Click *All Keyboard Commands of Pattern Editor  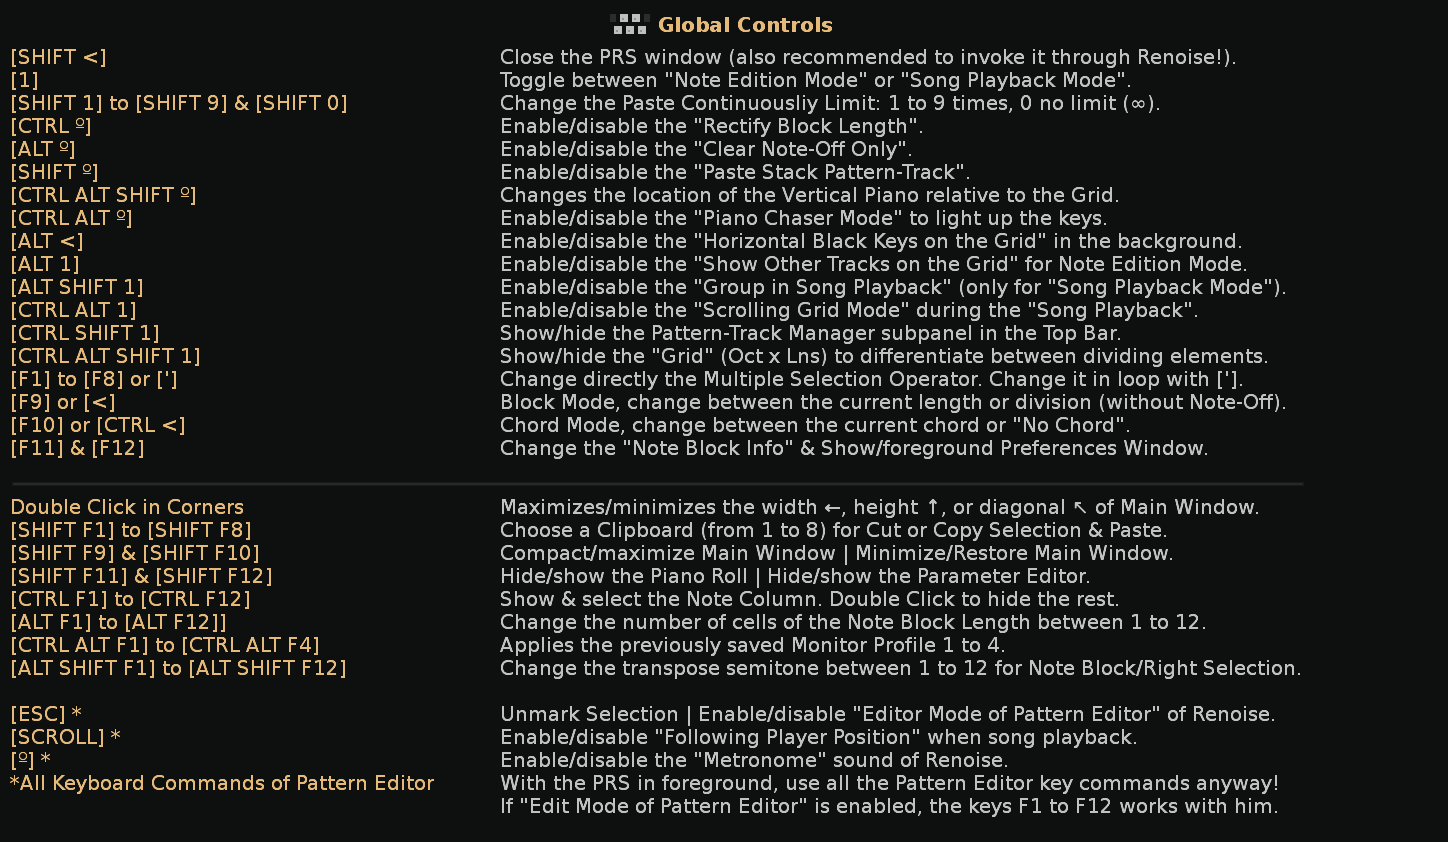222,783
